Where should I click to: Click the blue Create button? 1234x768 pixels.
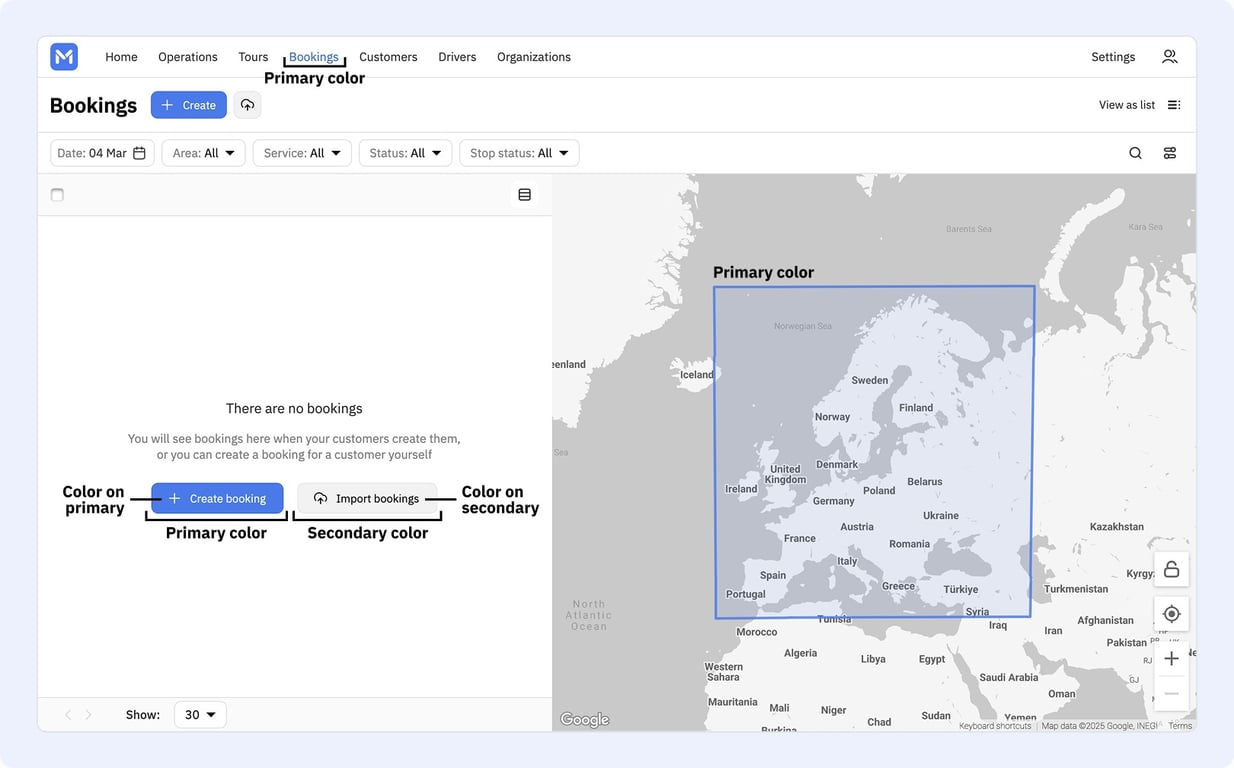tap(189, 105)
